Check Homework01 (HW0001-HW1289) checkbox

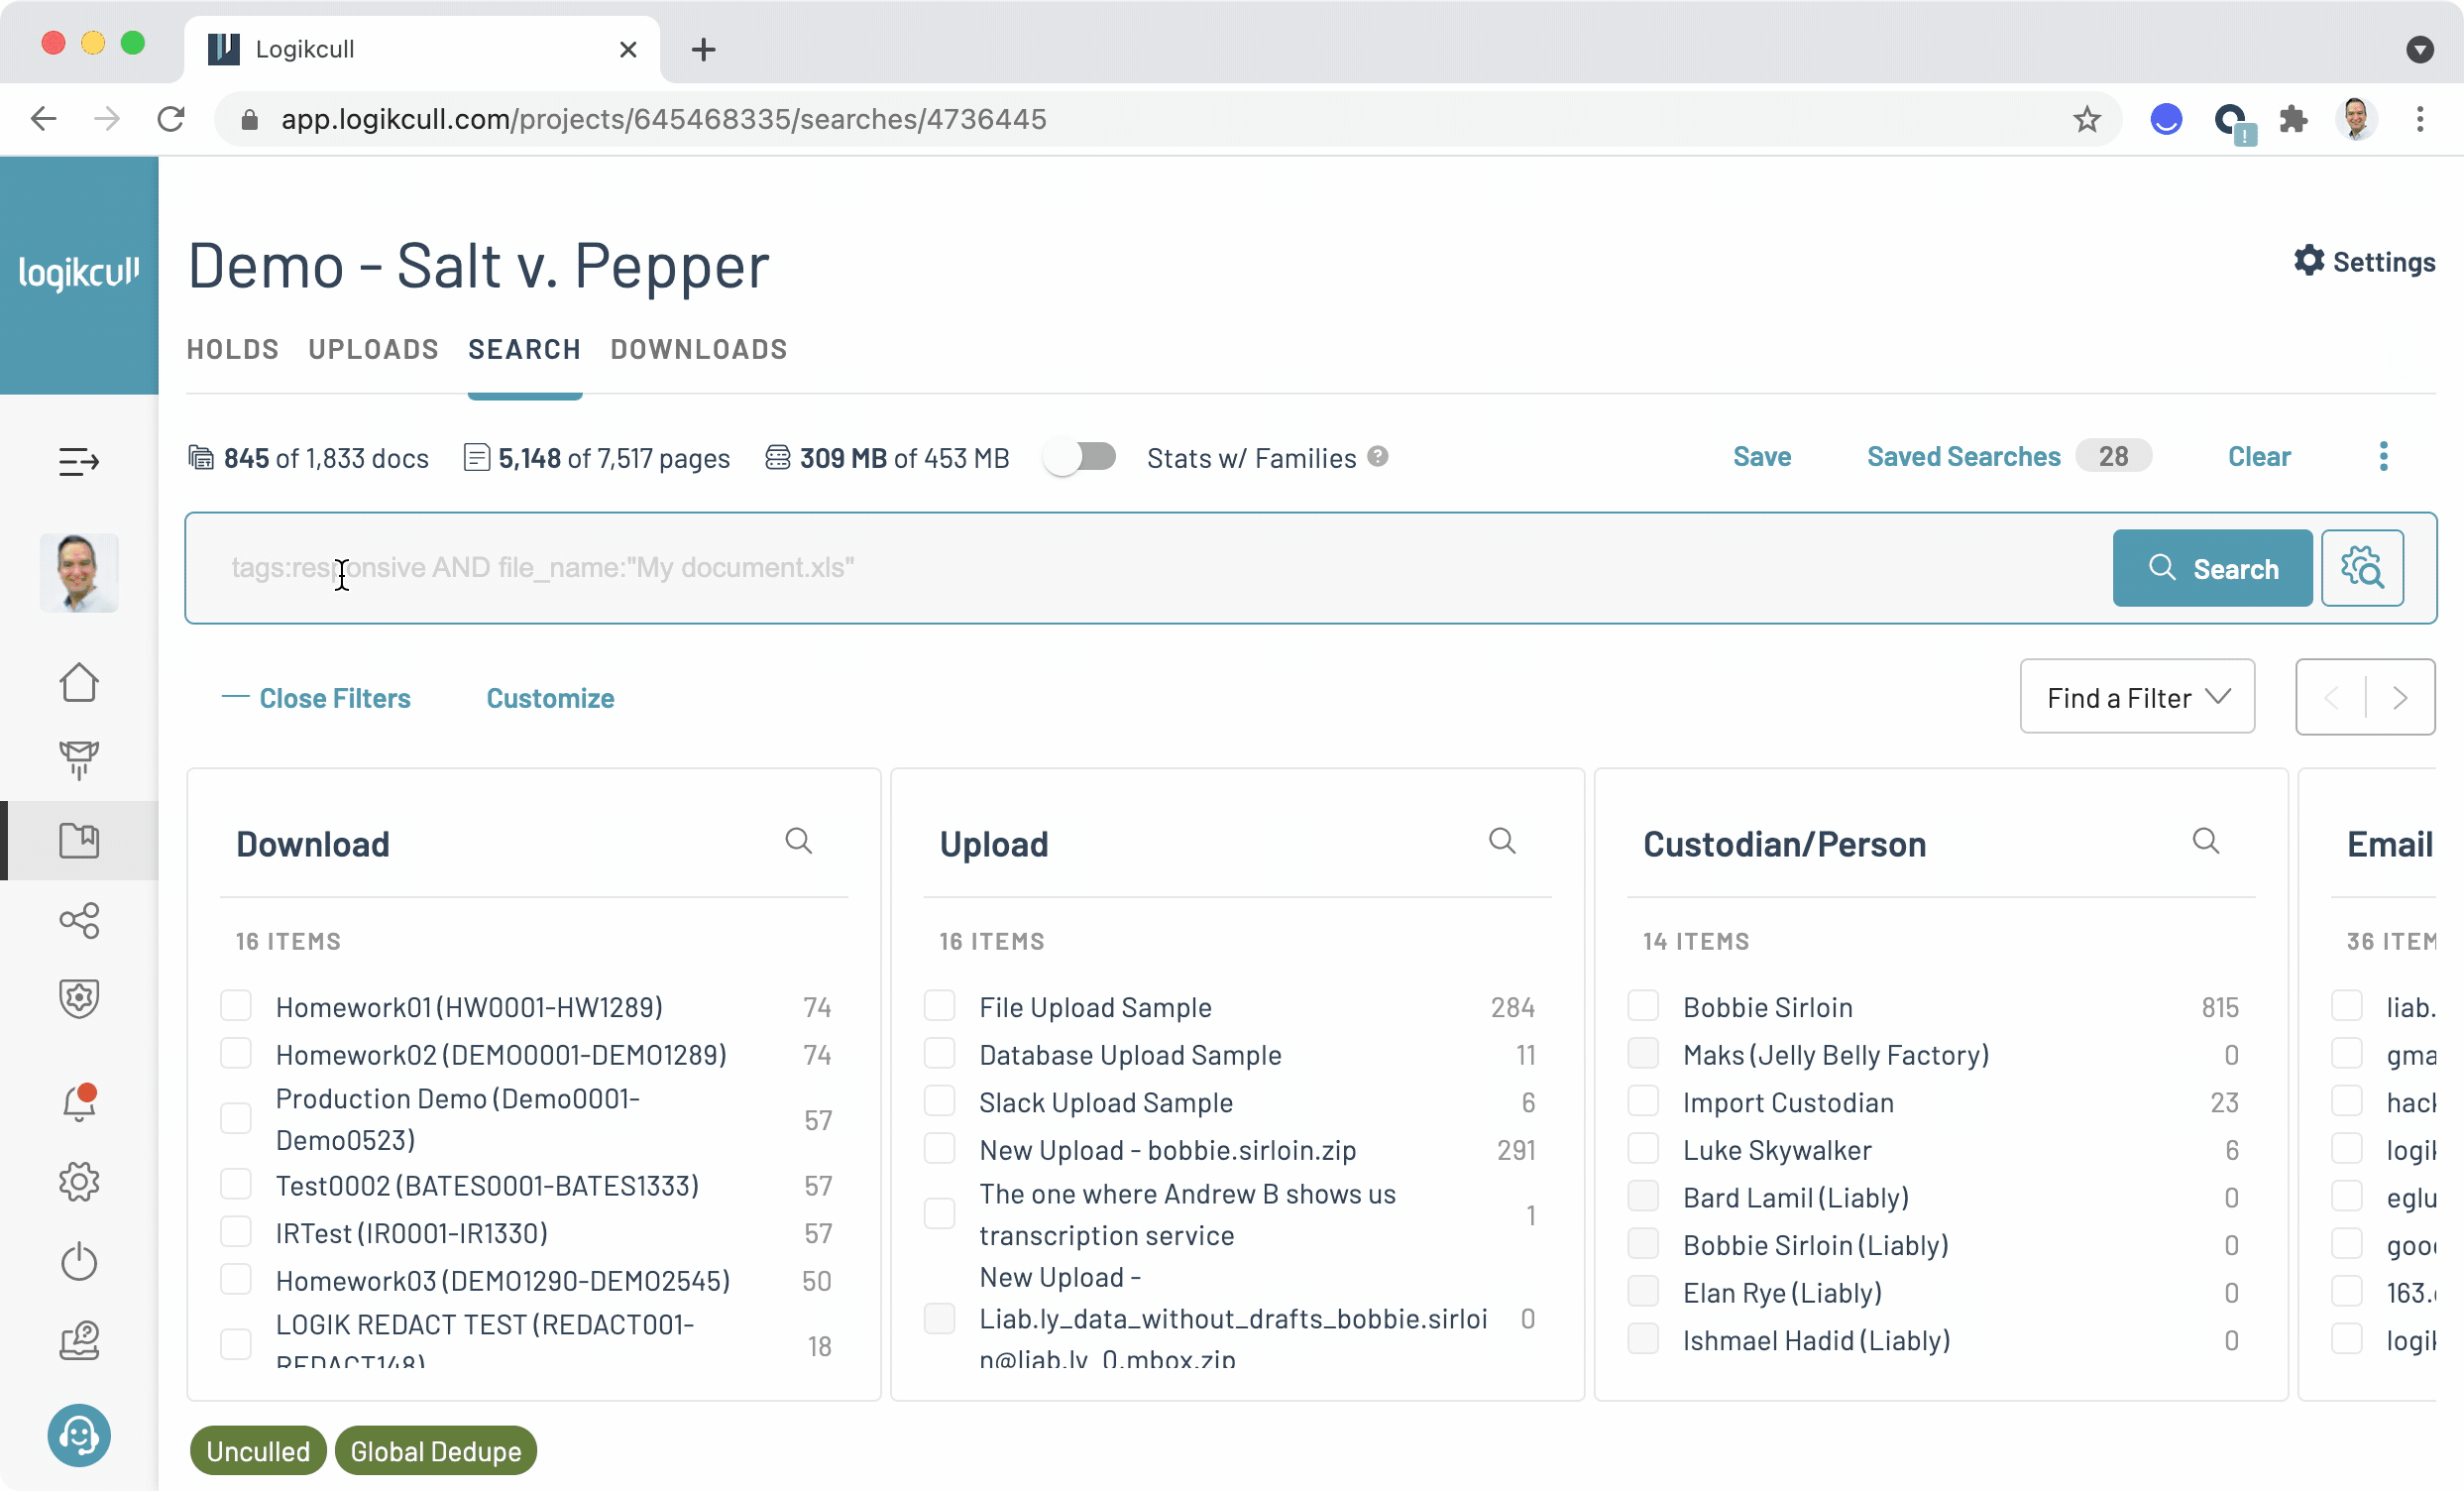pos(236,1006)
